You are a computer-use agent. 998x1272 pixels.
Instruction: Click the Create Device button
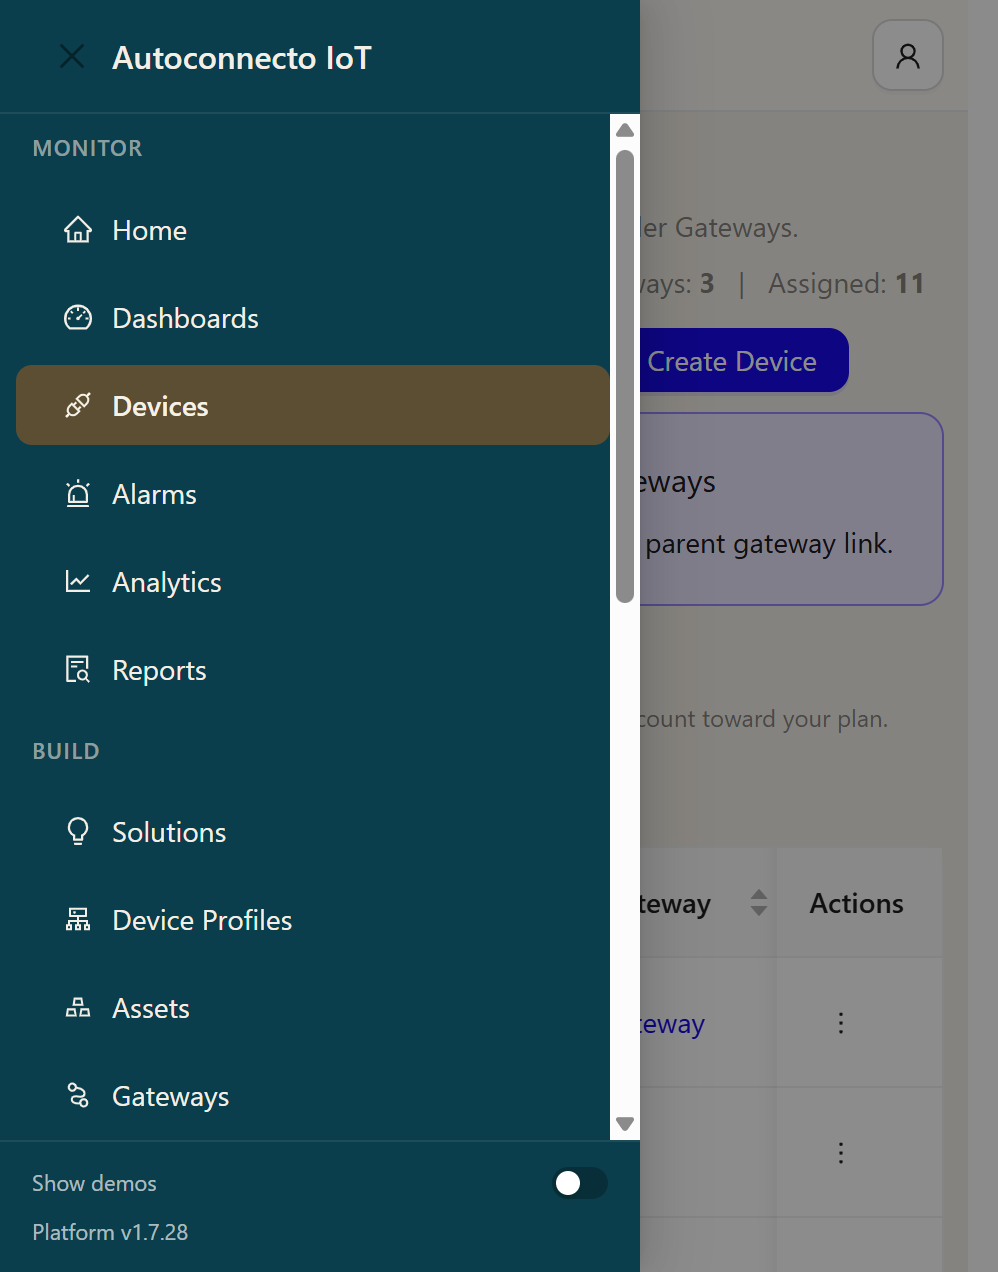coord(743,361)
